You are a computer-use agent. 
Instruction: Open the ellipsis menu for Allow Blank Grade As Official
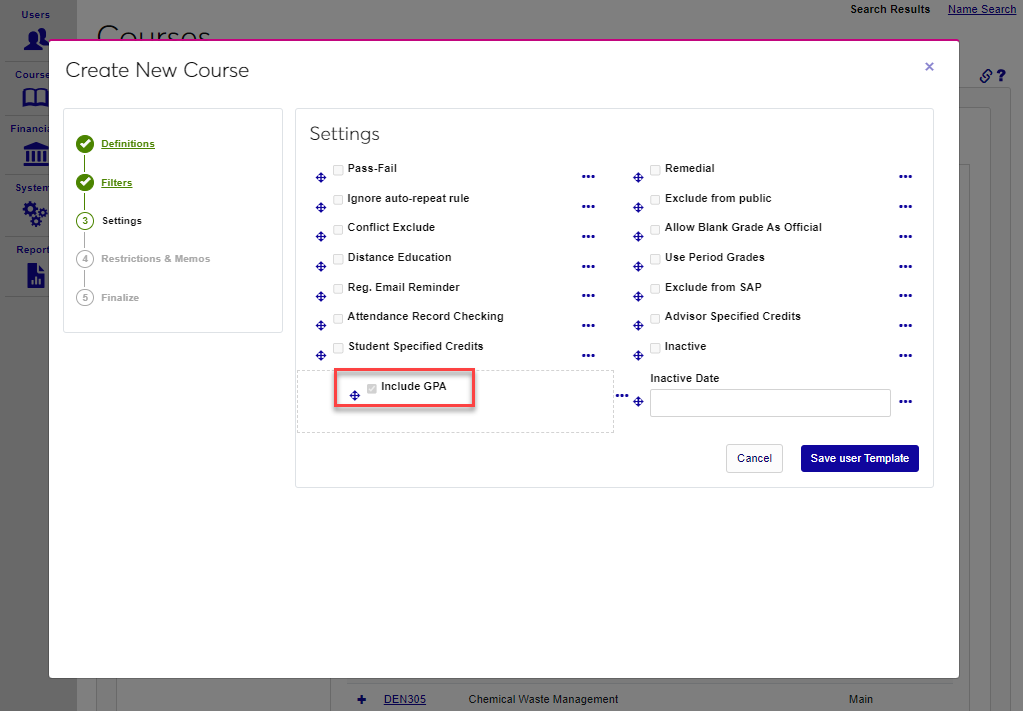(905, 236)
